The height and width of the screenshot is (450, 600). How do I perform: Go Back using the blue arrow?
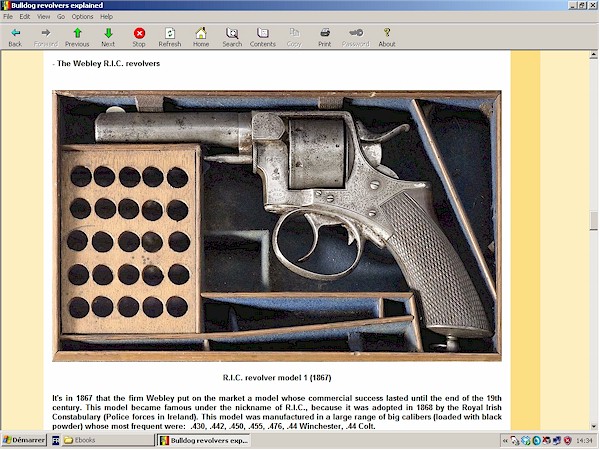pos(15,38)
